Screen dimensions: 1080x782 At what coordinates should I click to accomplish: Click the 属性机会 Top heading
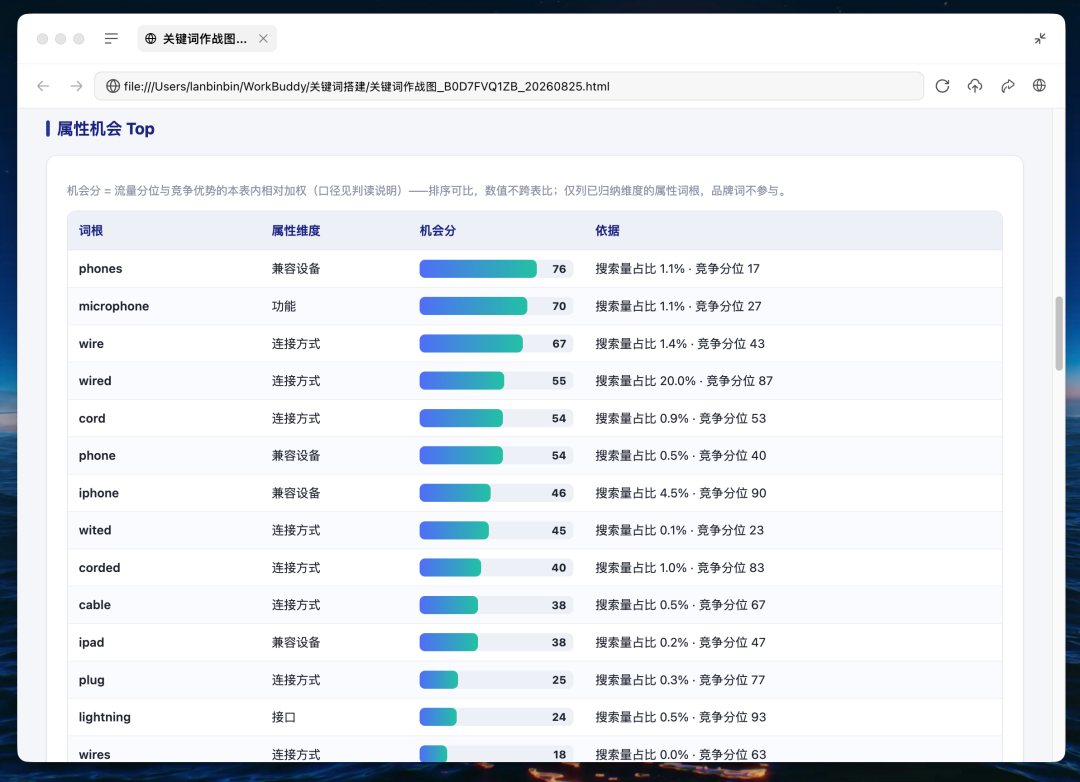coord(105,129)
